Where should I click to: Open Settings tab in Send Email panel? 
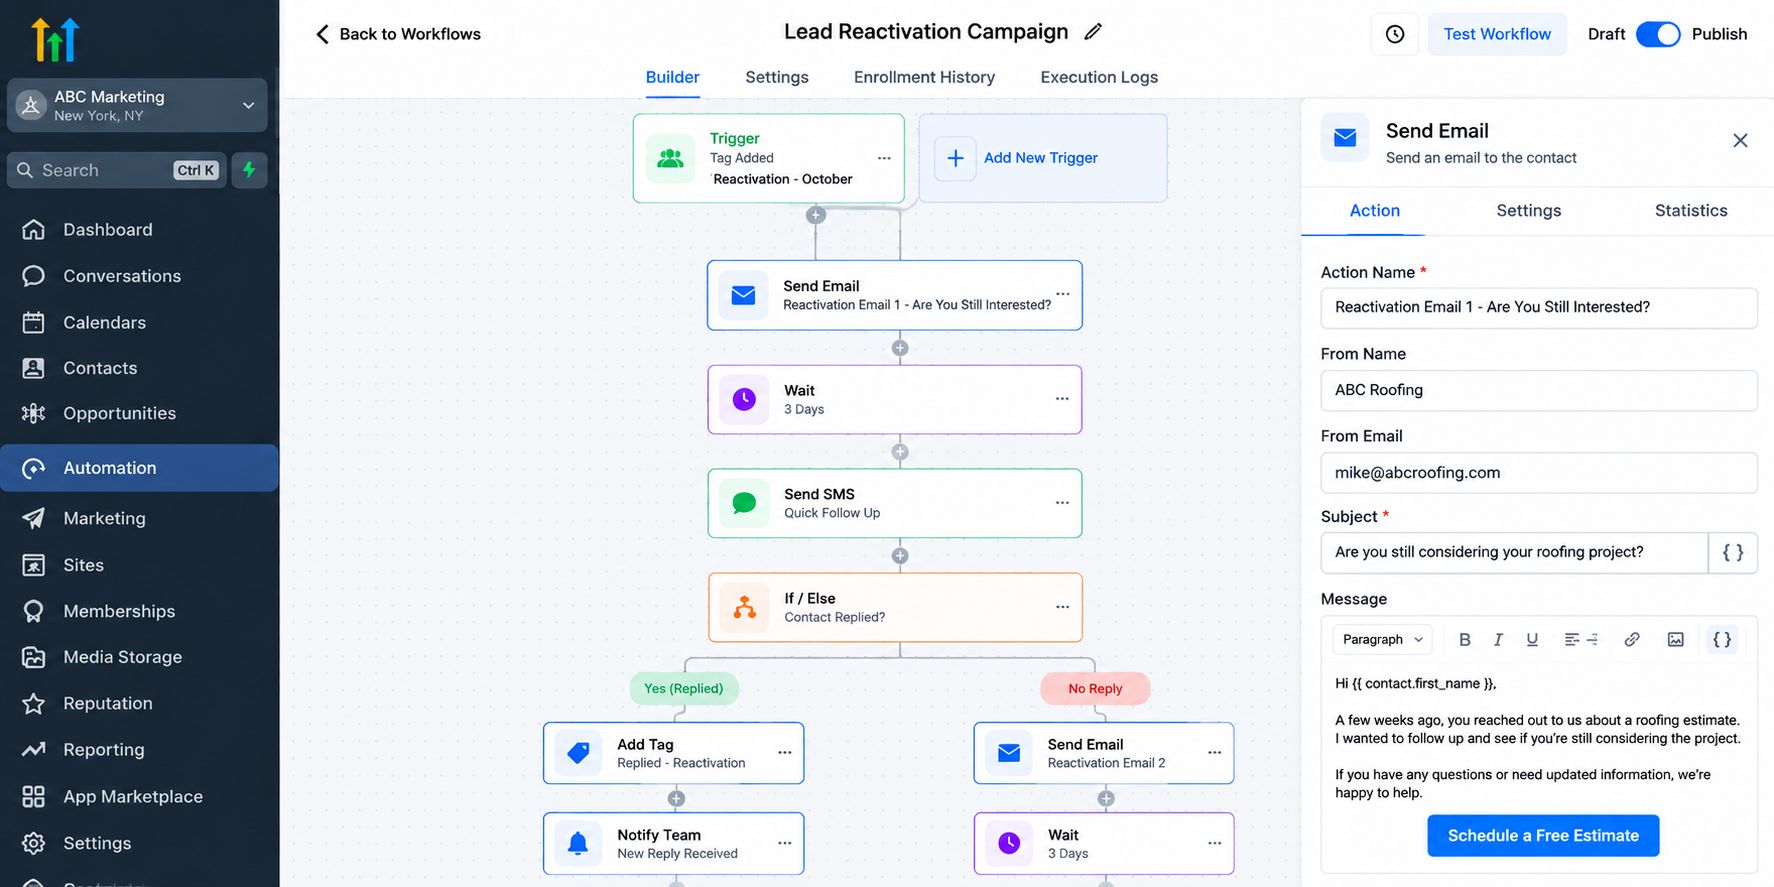1528,211
